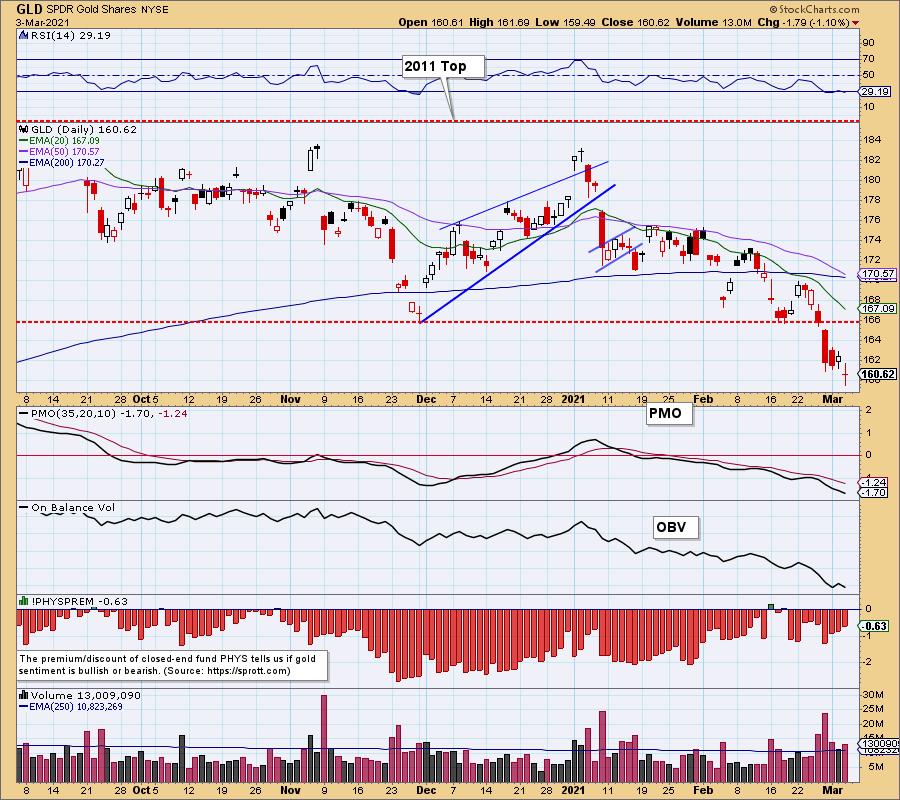This screenshot has height=800, width=900.
Task: Click the '3-Mar-2021' chart date
Action: pos(43,22)
